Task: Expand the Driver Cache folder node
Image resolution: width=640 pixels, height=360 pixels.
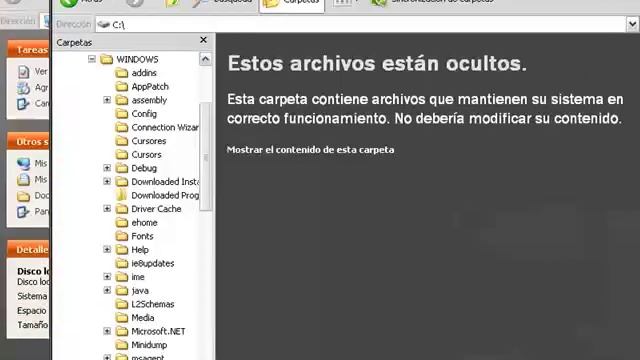Action: click(107, 209)
